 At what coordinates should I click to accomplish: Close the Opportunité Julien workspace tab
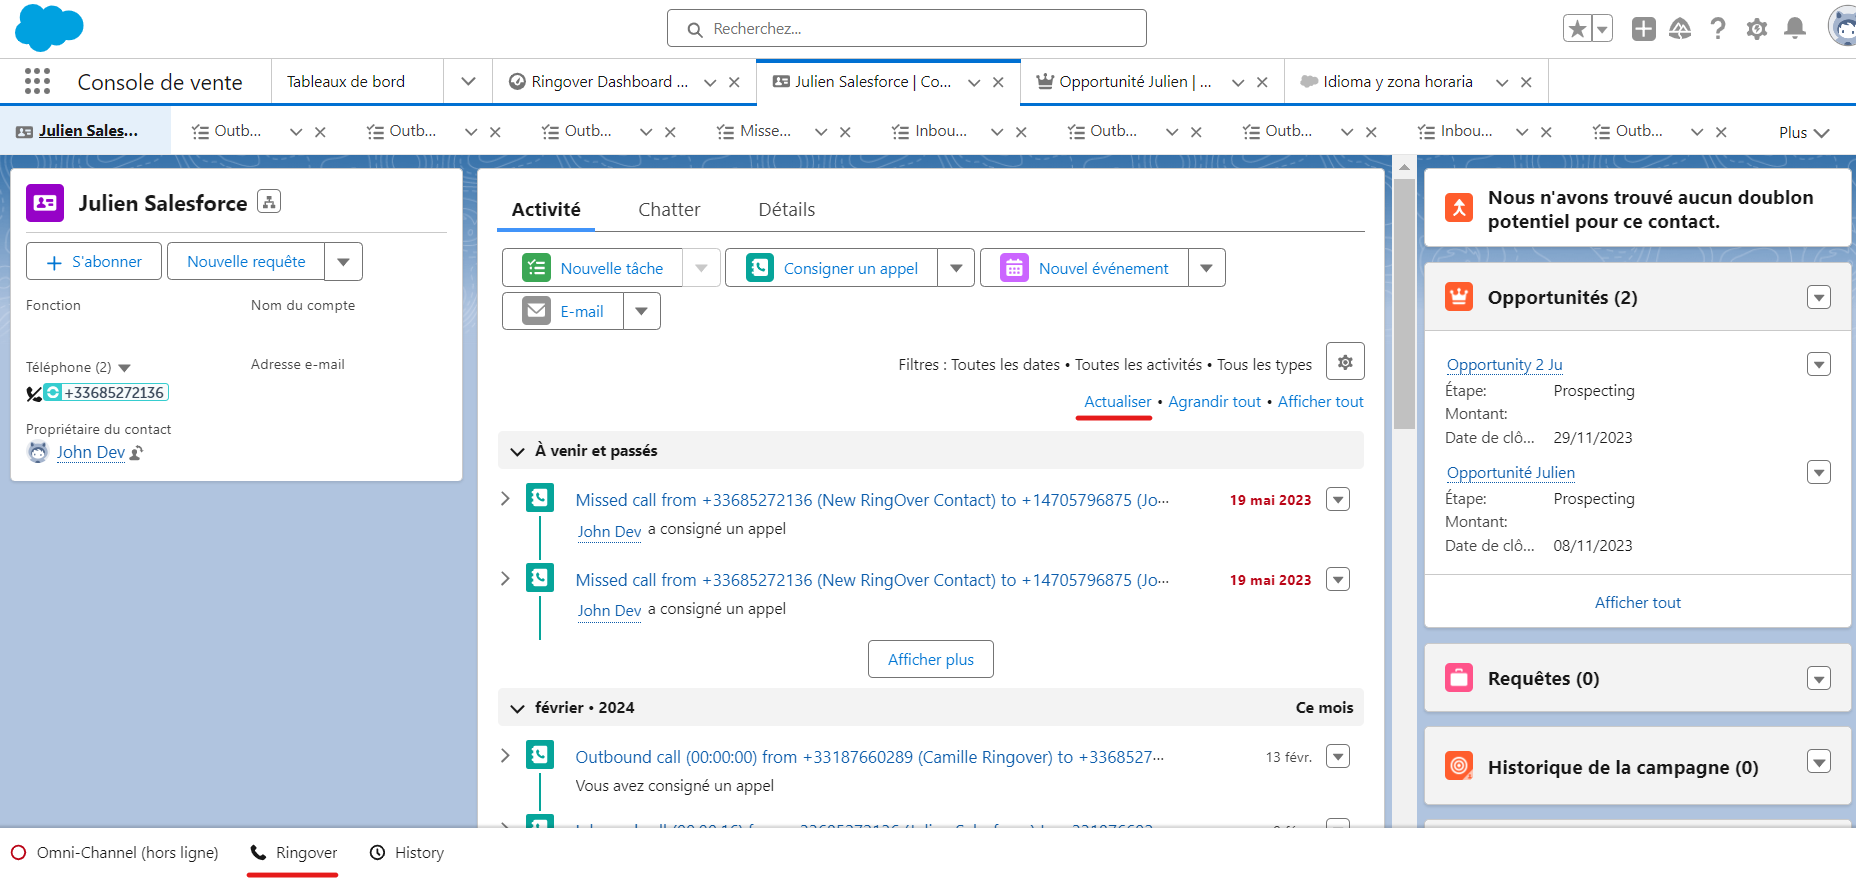click(1262, 82)
